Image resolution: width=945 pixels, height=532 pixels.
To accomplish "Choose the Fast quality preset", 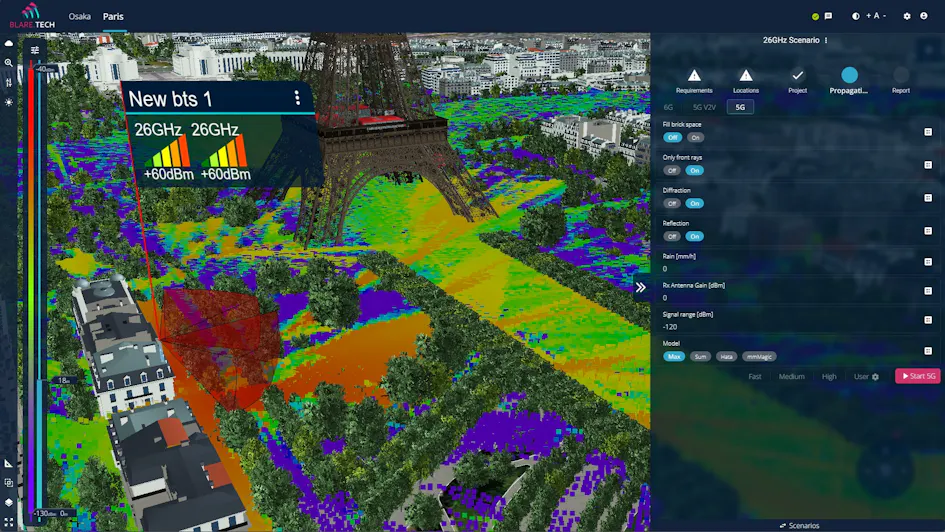I will [x=755, y=377].
